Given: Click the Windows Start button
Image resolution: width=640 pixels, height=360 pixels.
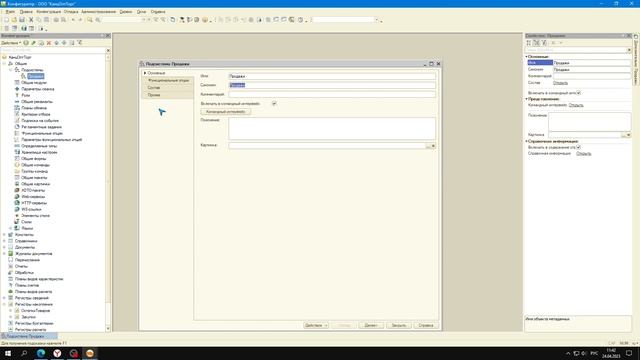Looking at the screenshot, I should (x=8, y=353).
